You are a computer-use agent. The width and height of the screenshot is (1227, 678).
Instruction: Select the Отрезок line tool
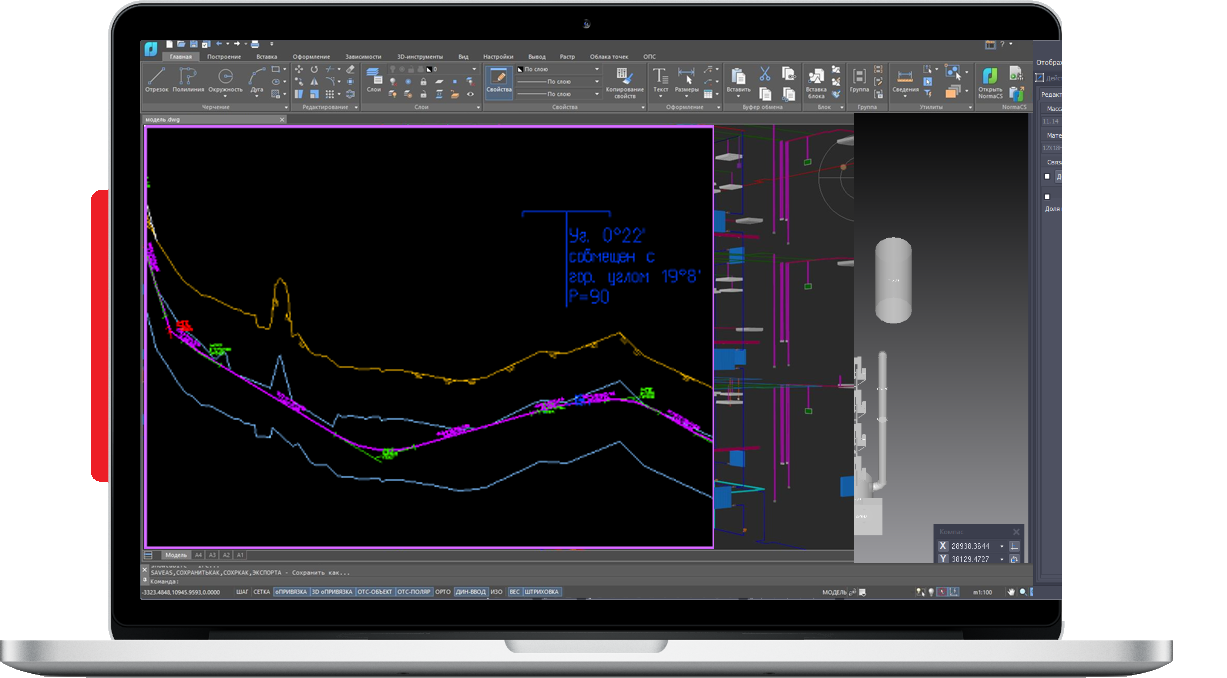(x=156, y=79)
